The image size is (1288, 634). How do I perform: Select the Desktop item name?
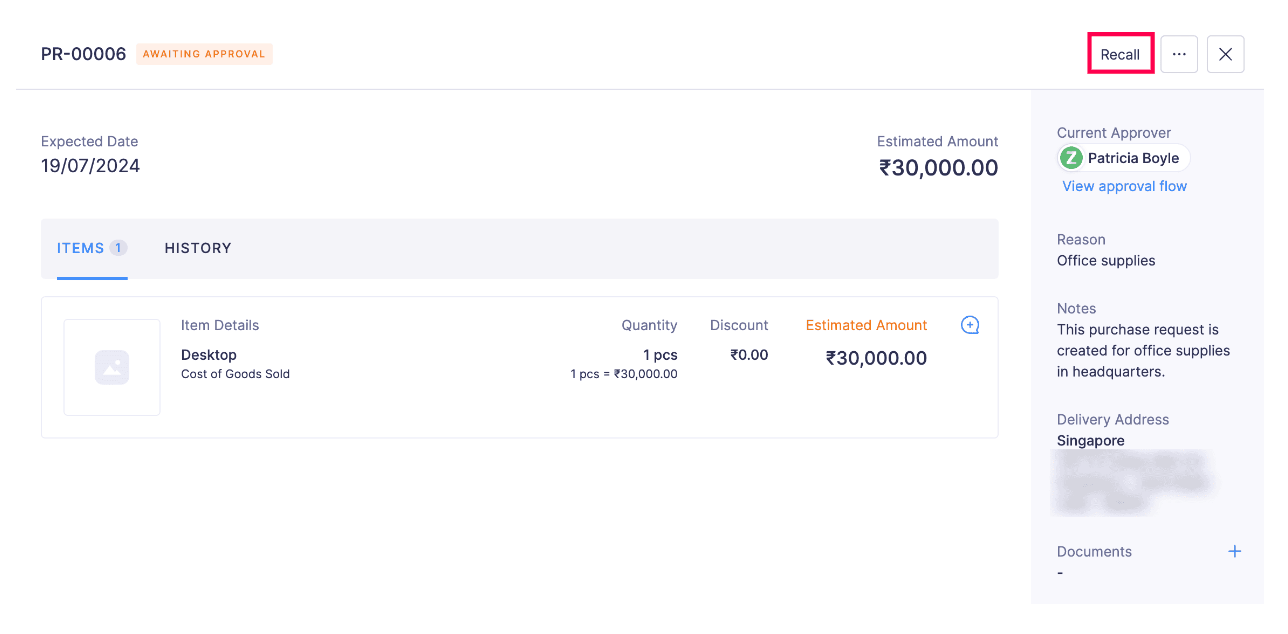[209, 355]
